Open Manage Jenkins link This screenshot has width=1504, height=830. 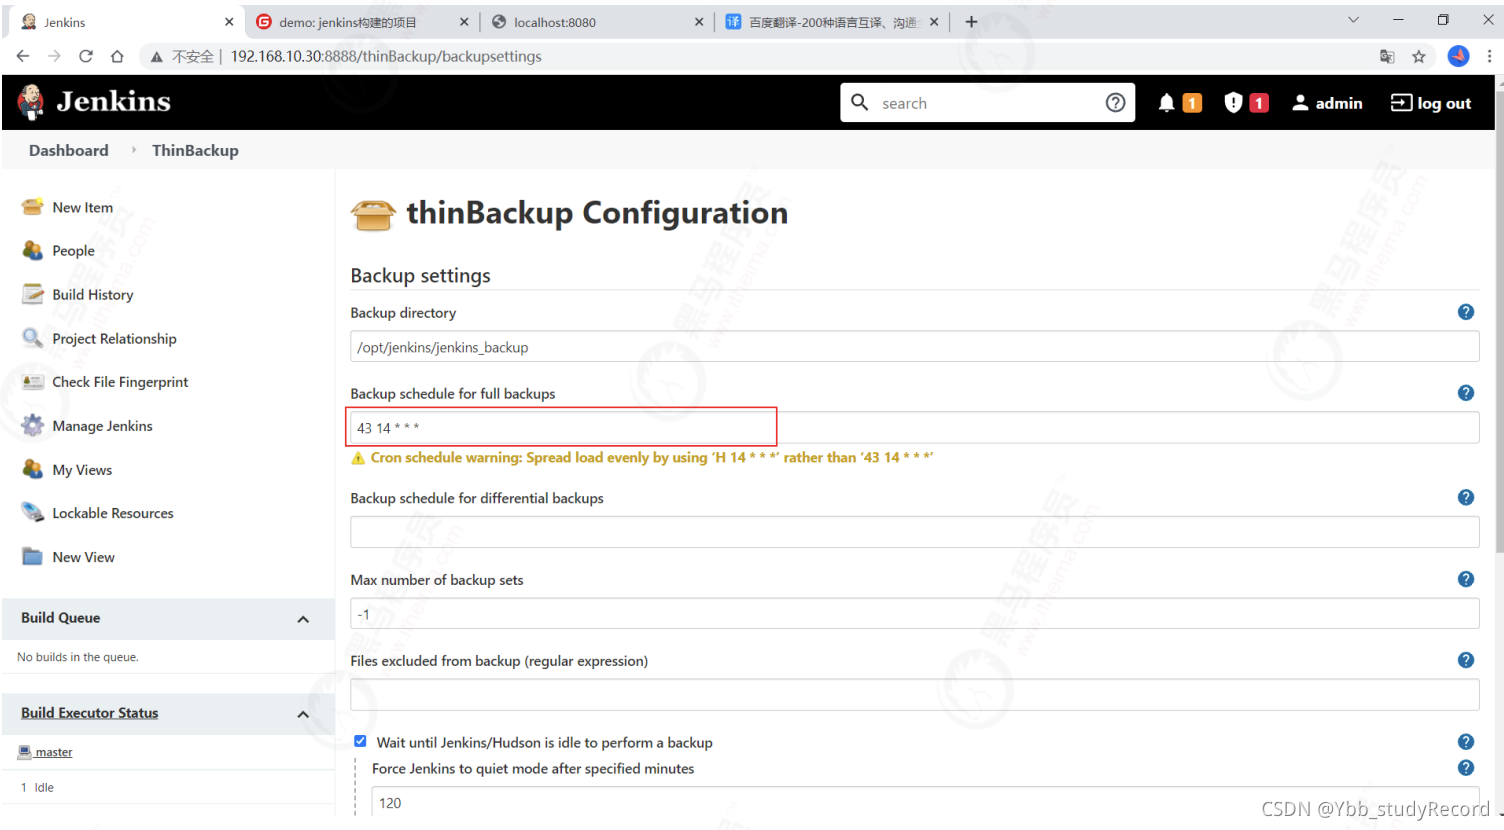103,426
